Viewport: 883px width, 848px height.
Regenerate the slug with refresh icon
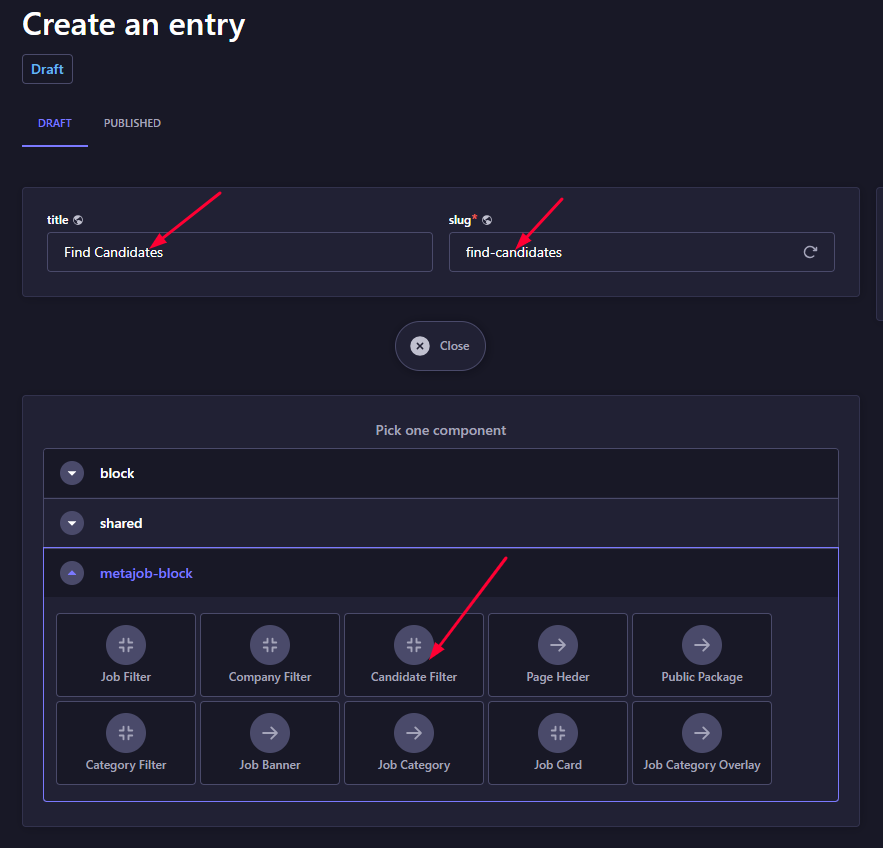pos(810,252)
